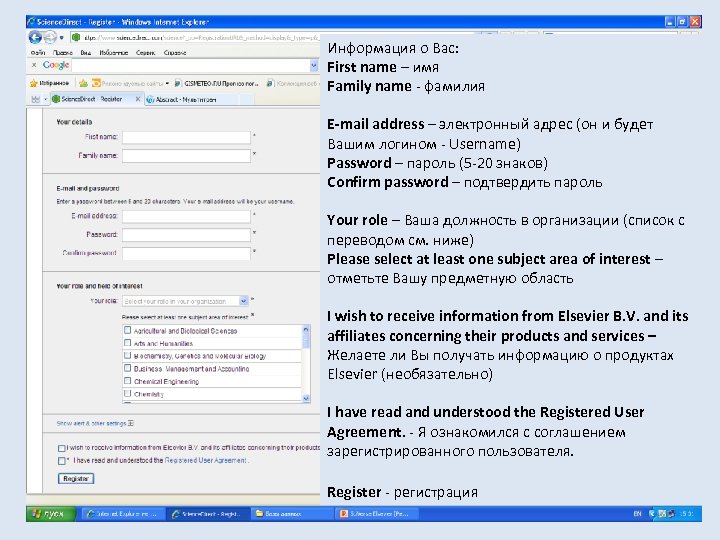Open the Файл menu
This screenshot has height=540, width=720.
pyautogui.click(x=37, y=53)
